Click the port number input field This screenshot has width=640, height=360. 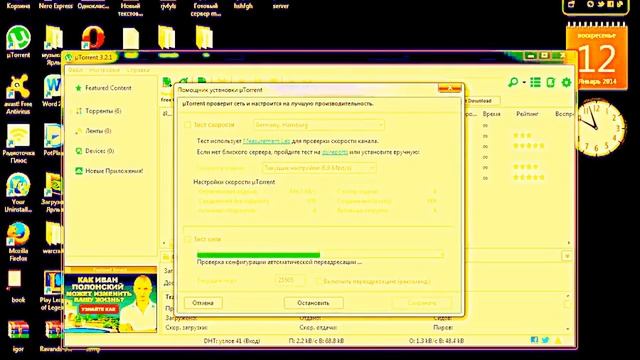[x=290, y=281]
